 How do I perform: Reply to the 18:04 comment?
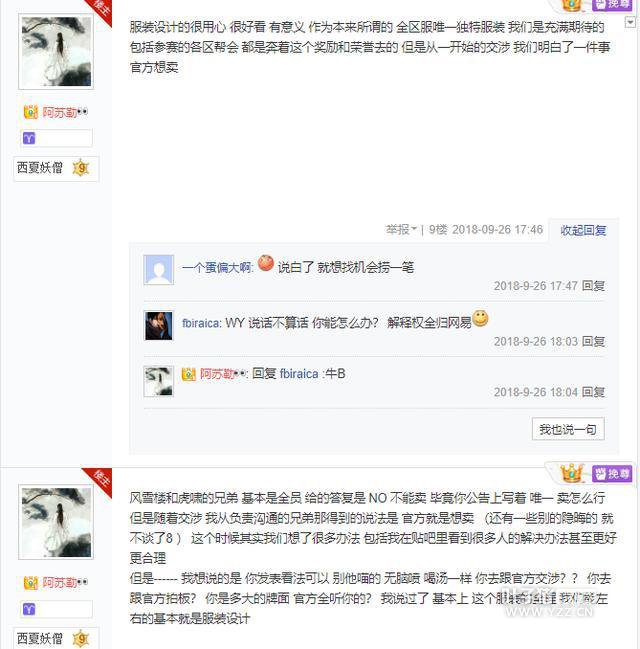pyautogui.click(x=593, y=392)
